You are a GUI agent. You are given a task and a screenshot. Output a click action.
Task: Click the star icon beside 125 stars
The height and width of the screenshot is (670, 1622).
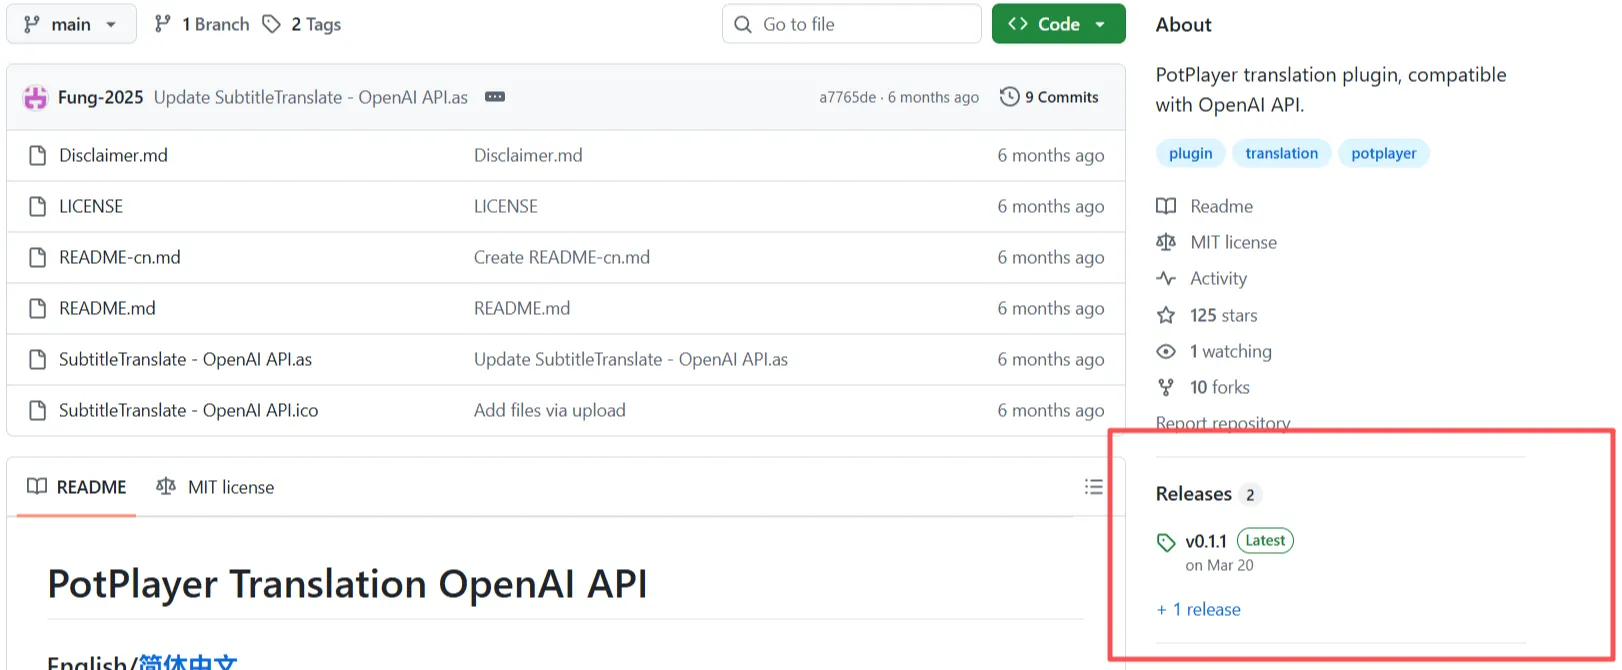coord(1166,316)
